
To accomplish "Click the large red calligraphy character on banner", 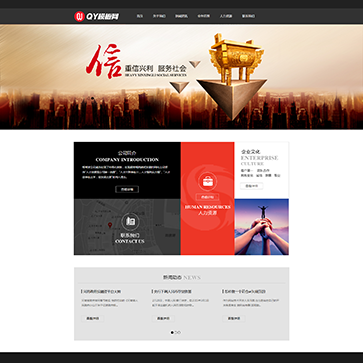I will pyautogui.click(x=104, y=62).
